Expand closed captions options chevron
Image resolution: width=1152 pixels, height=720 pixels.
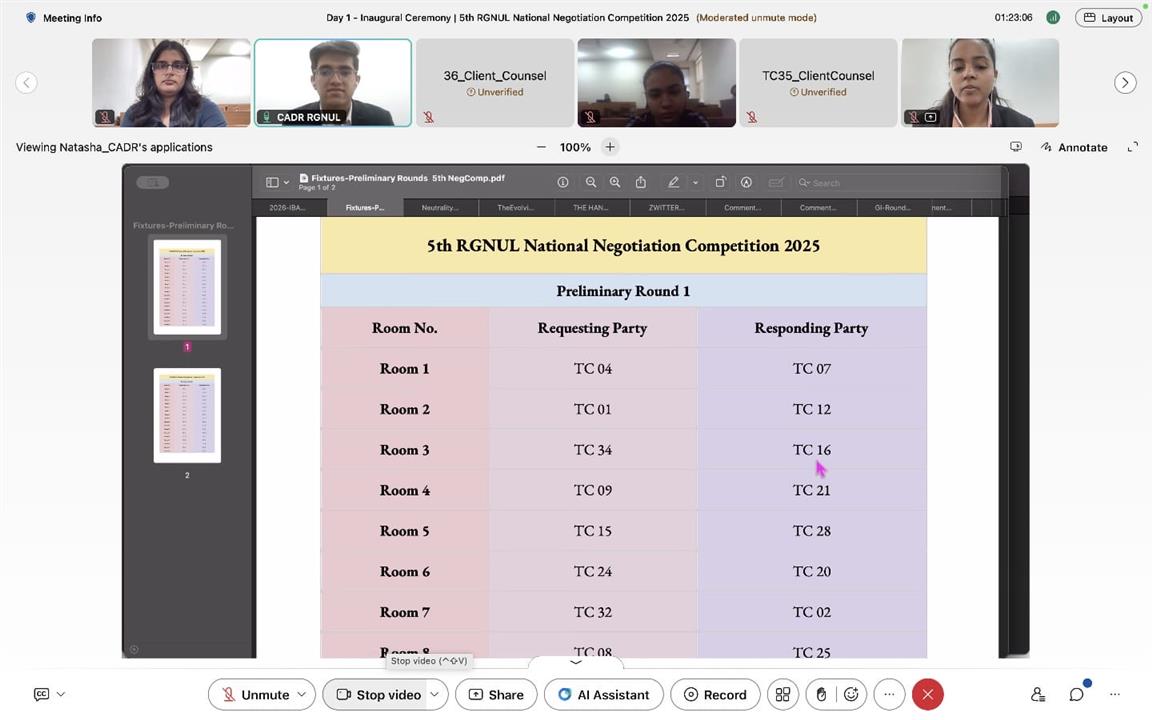(x=61, y=694)
